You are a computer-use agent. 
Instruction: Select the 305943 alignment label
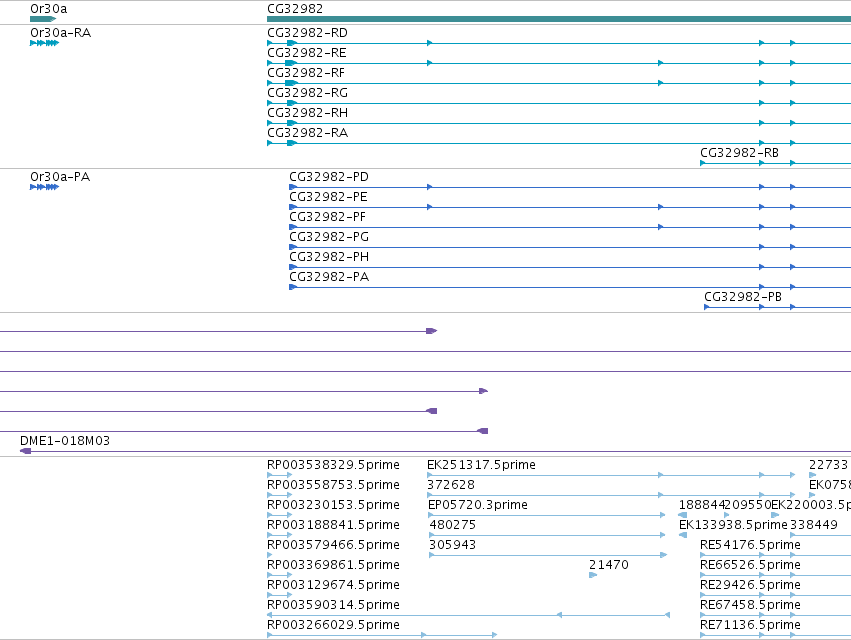point(453,546)
